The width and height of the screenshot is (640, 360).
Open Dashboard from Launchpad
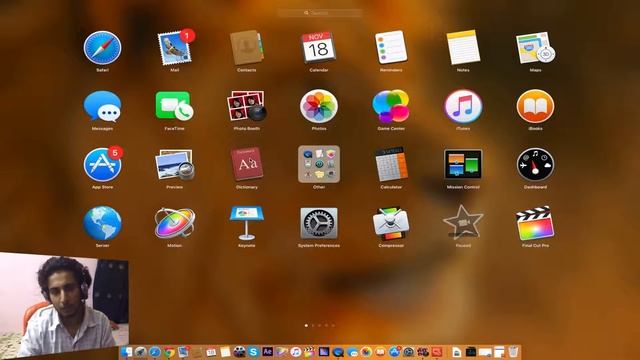coord(535,164)
